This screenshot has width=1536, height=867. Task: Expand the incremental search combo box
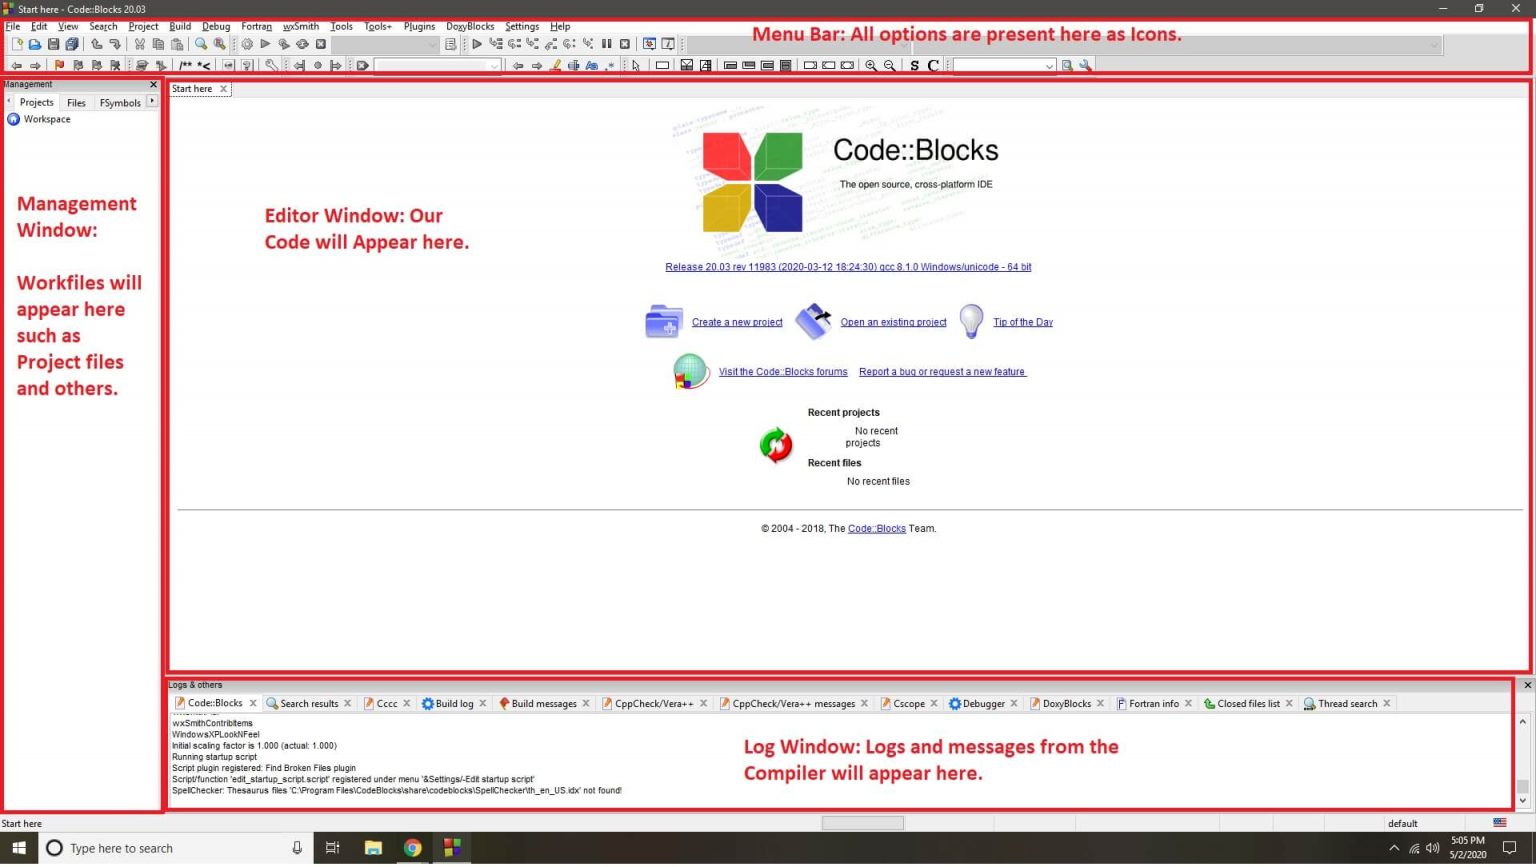494,65
